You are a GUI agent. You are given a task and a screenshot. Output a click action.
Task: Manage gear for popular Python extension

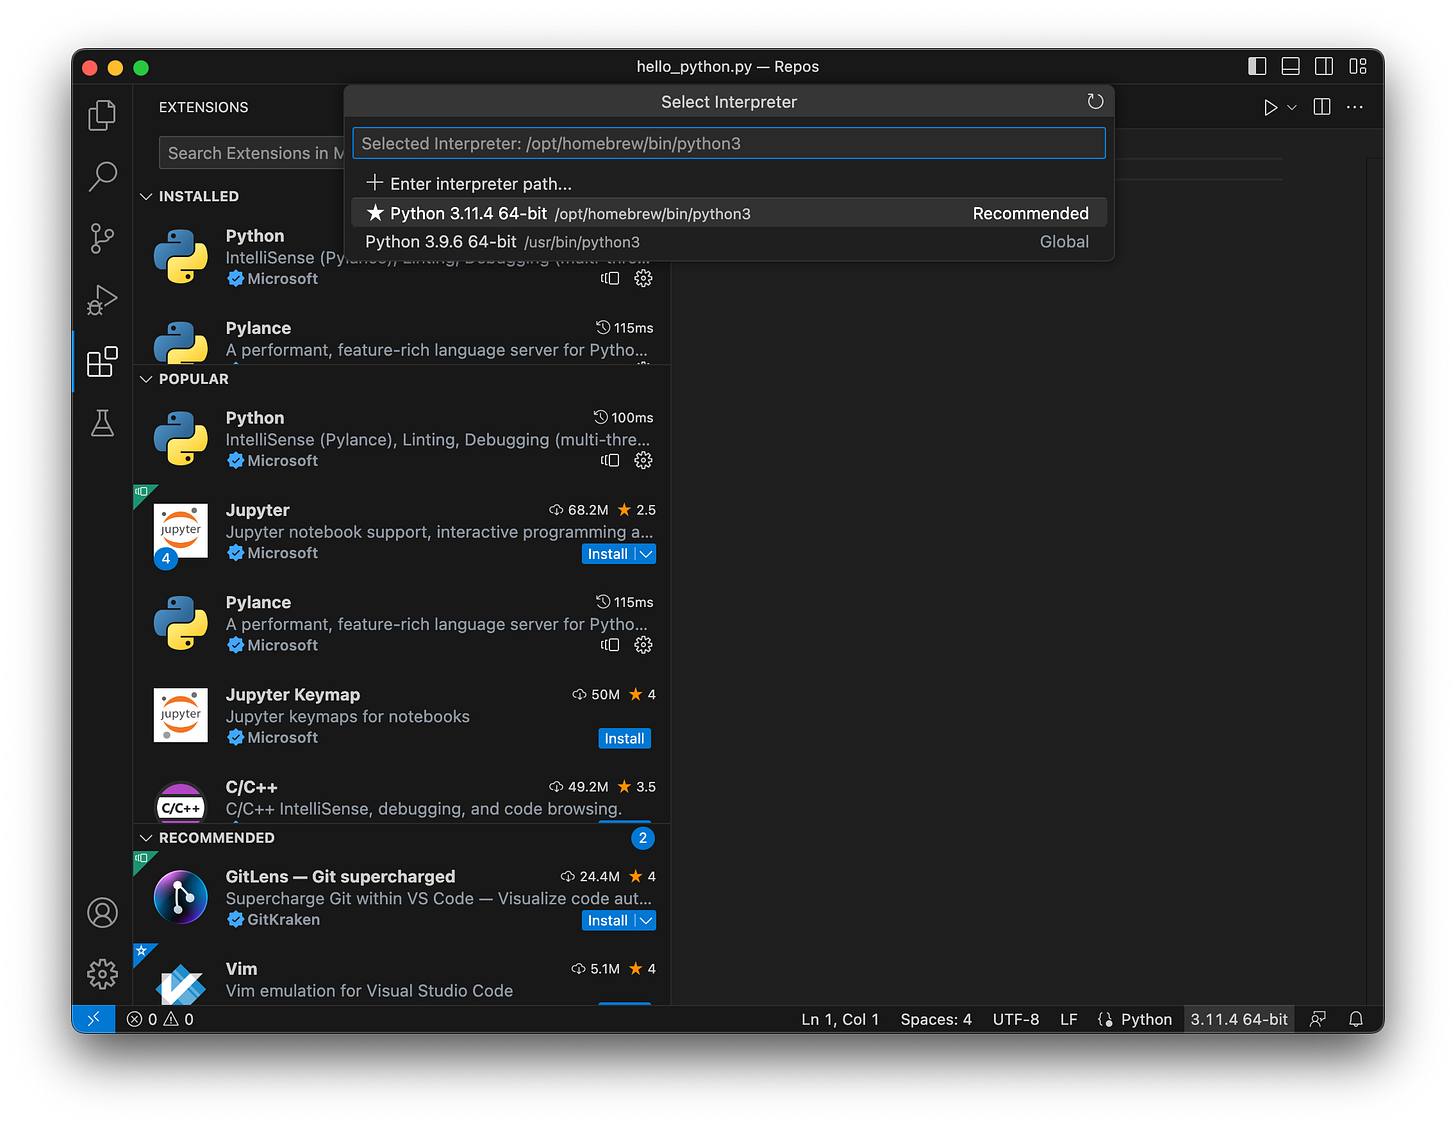coord(643,460)
